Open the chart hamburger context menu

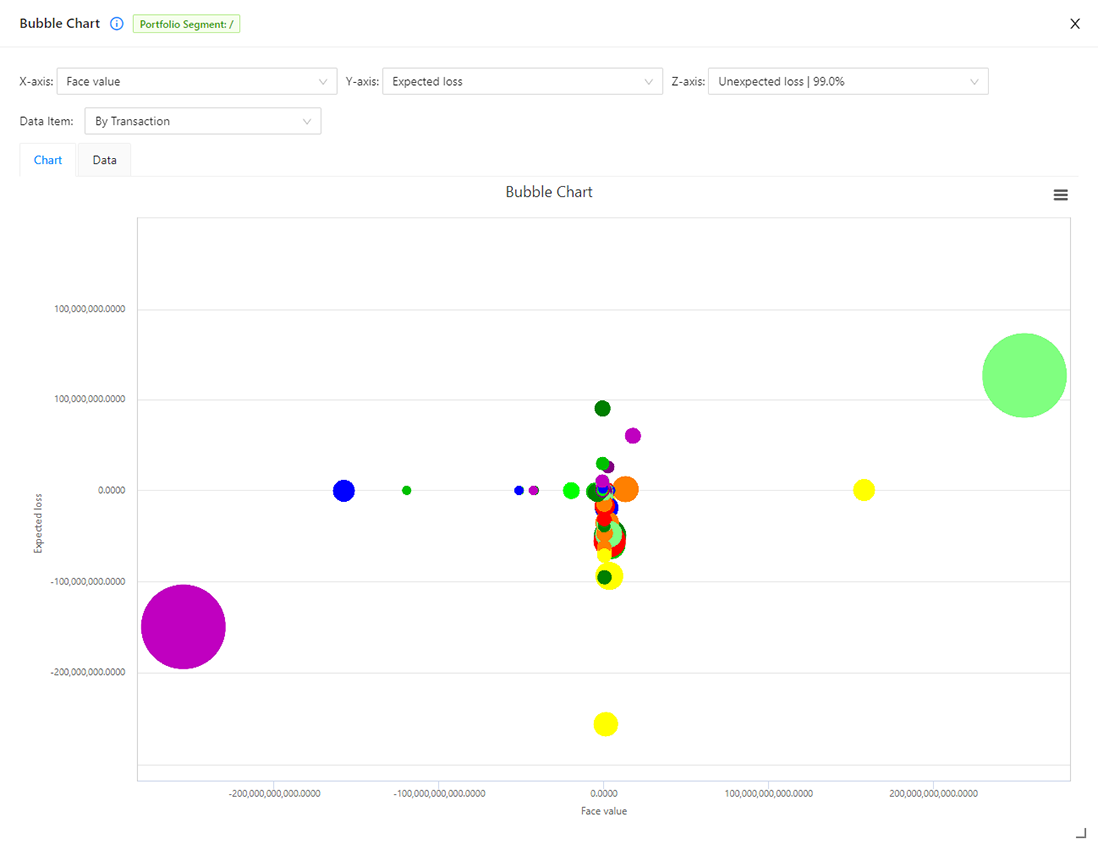(x=1060, y=195)
